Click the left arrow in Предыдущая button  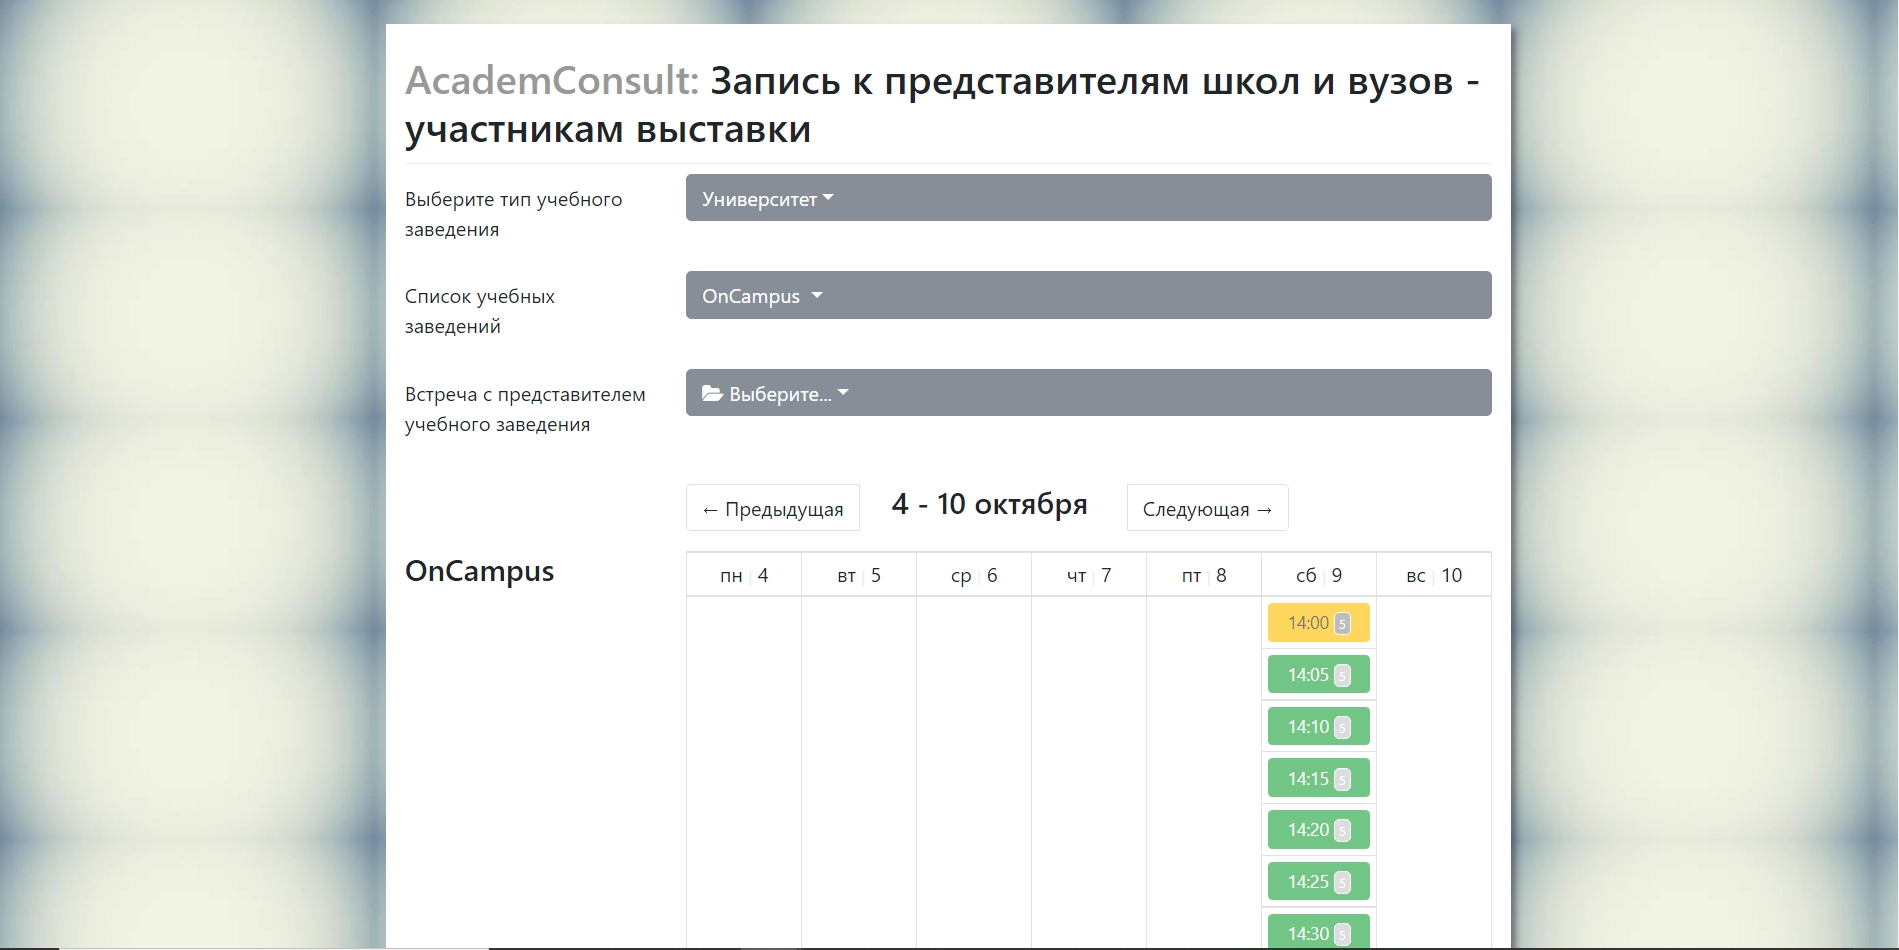(711, 508)
